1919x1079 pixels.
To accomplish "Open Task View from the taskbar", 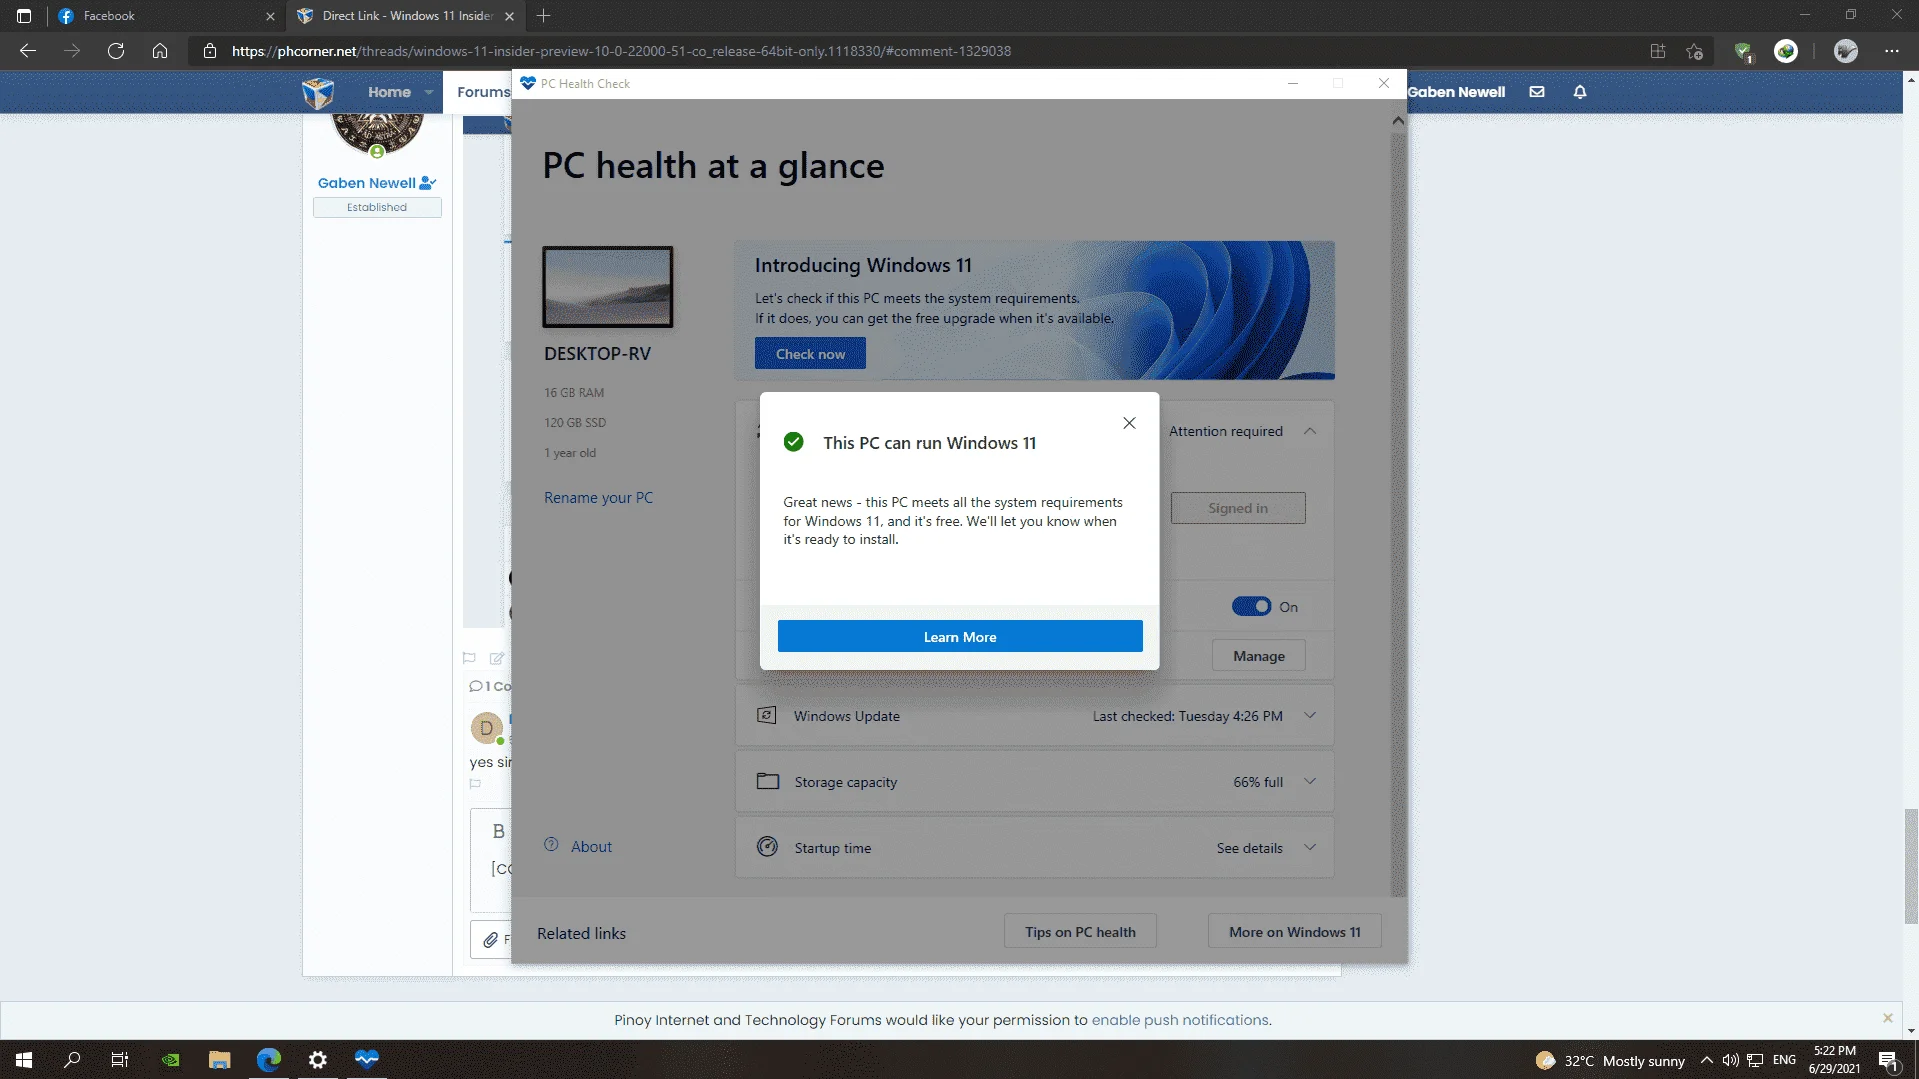I will click(120, 1060).
